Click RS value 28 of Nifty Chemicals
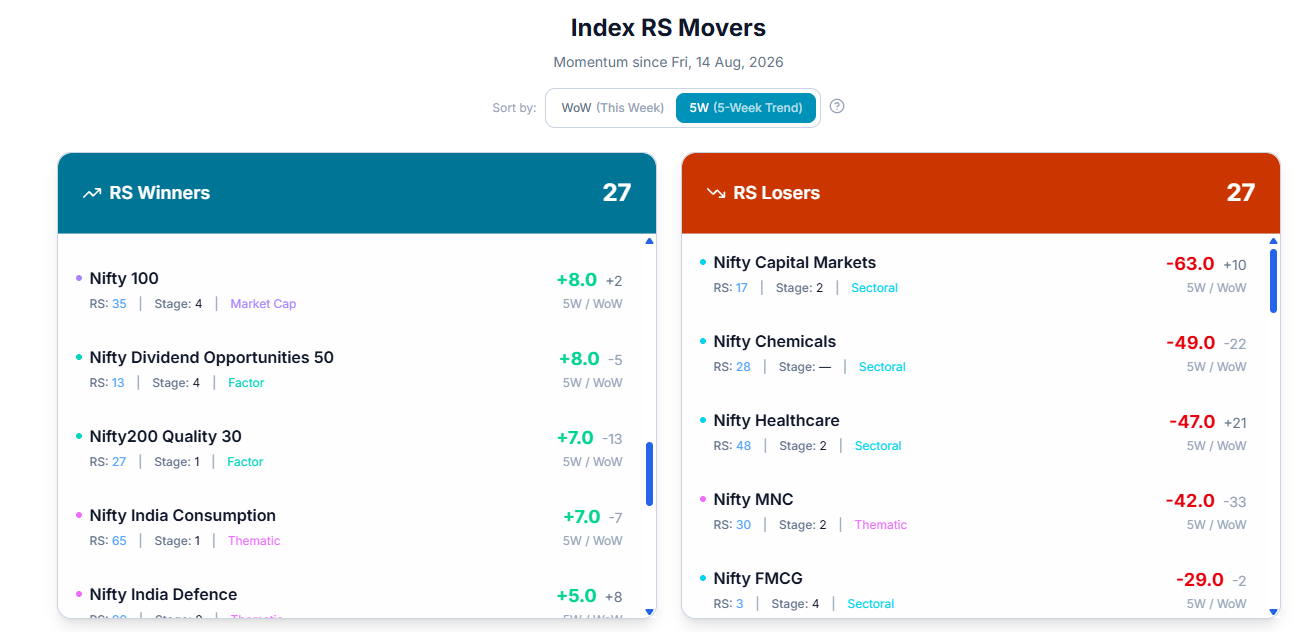Screen dimensions: 1302x632 tap(743, 367)
